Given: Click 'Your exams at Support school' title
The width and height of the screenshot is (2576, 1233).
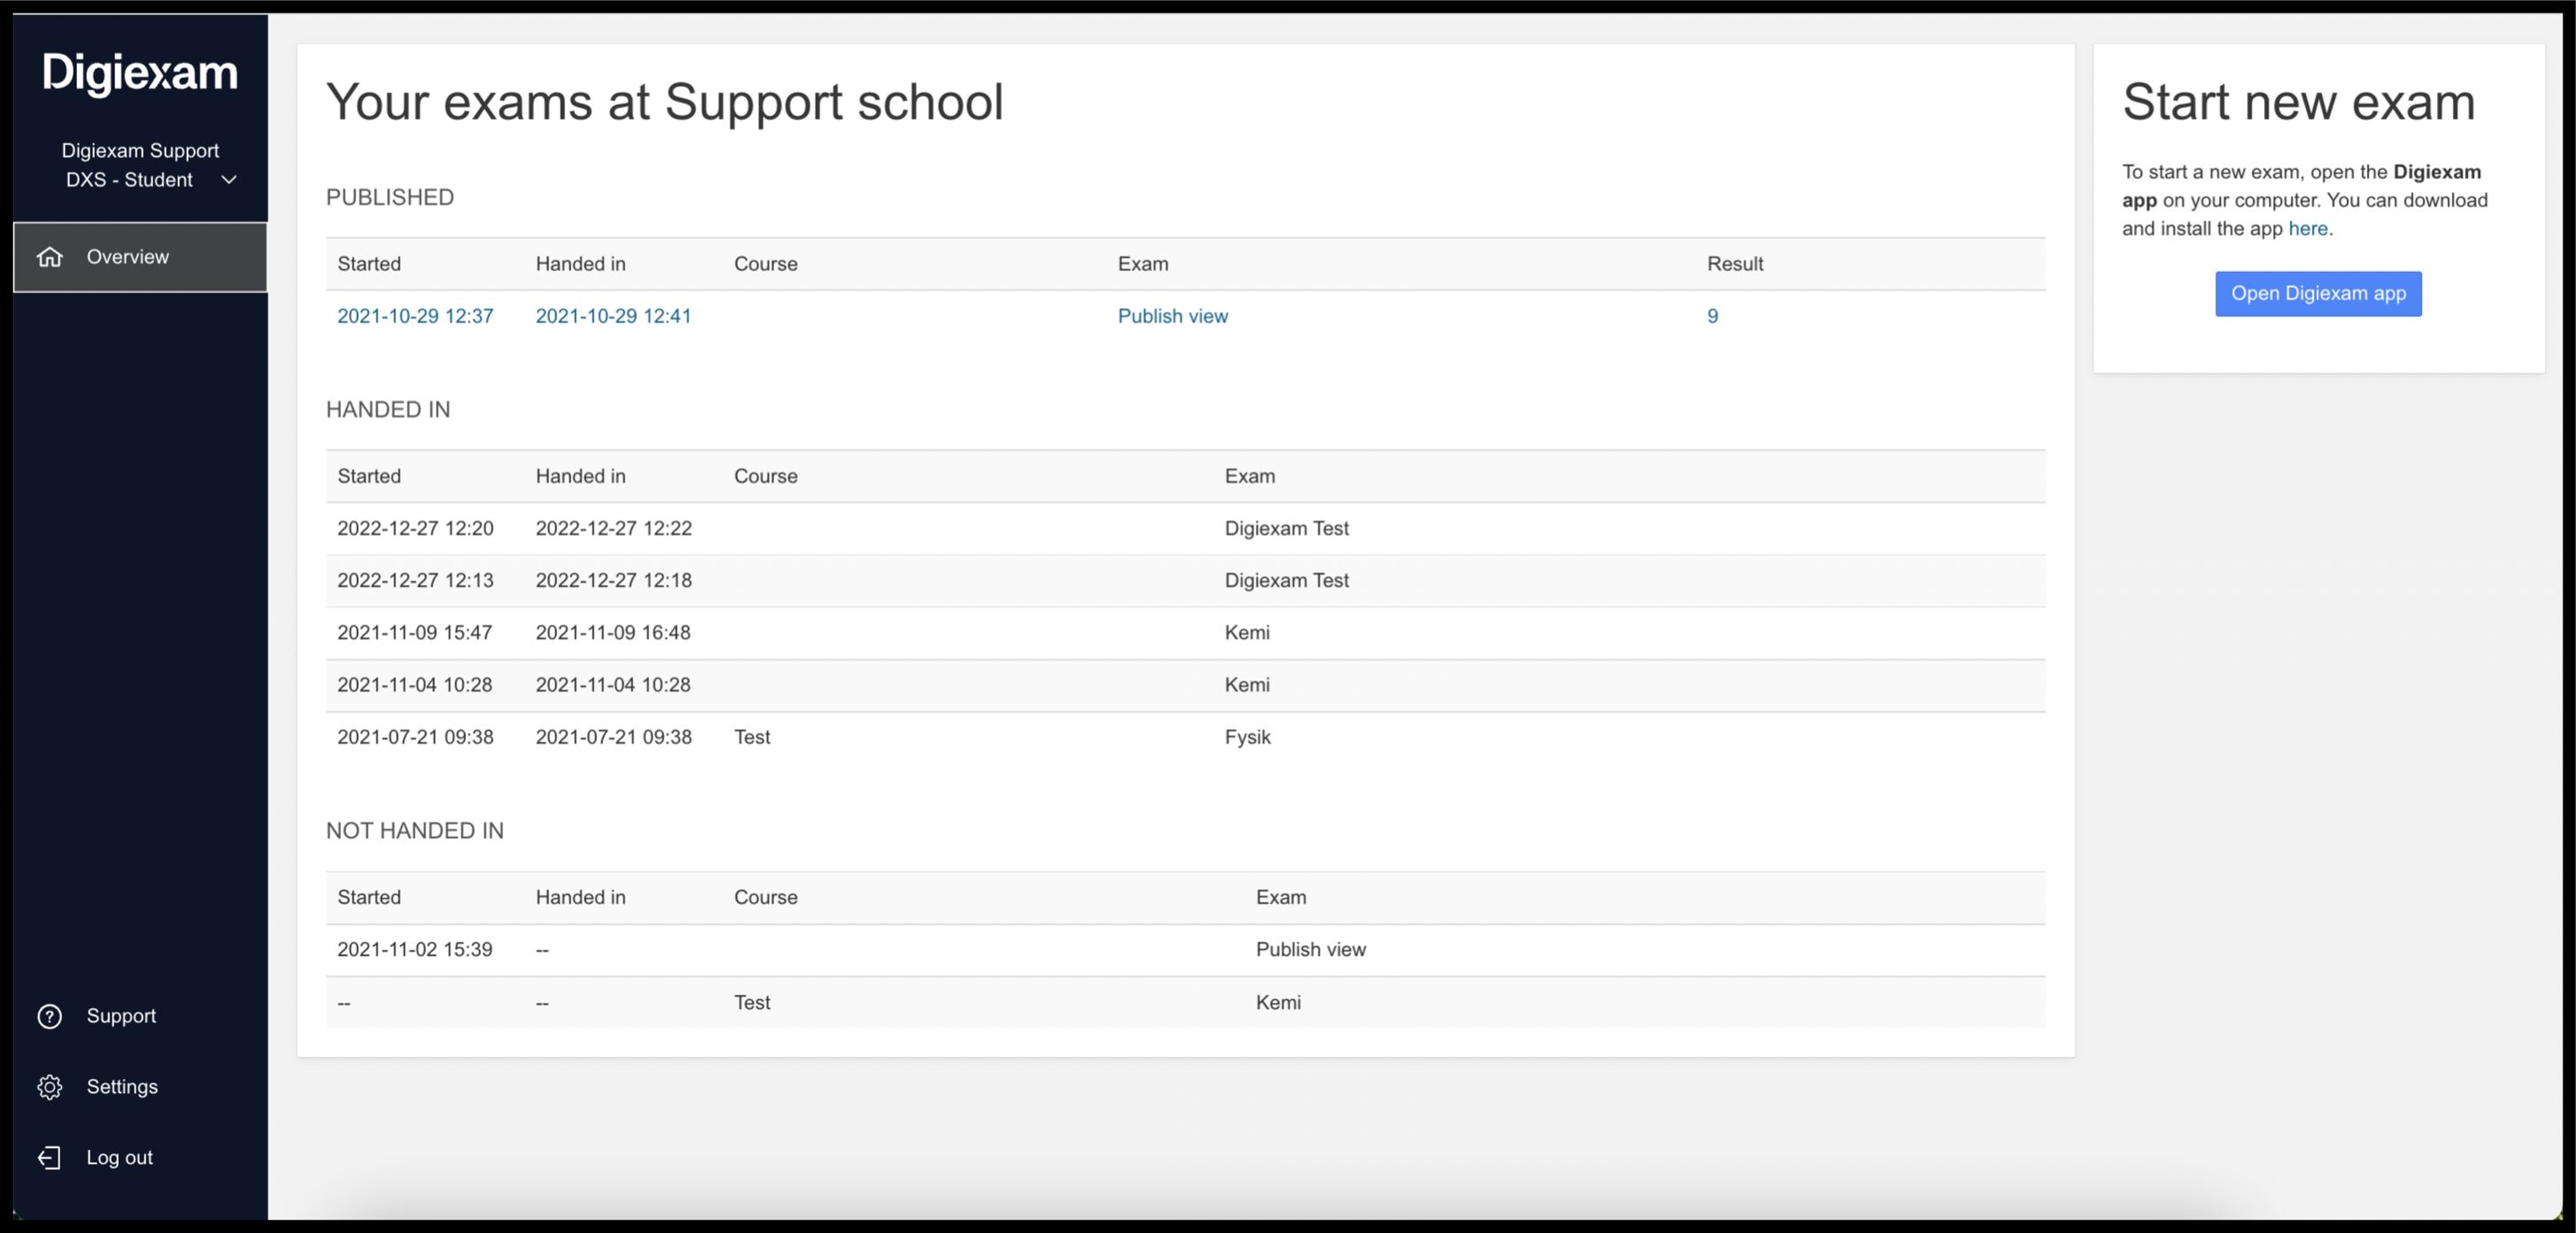Looking at the screenshot, I should pos(664,102).
